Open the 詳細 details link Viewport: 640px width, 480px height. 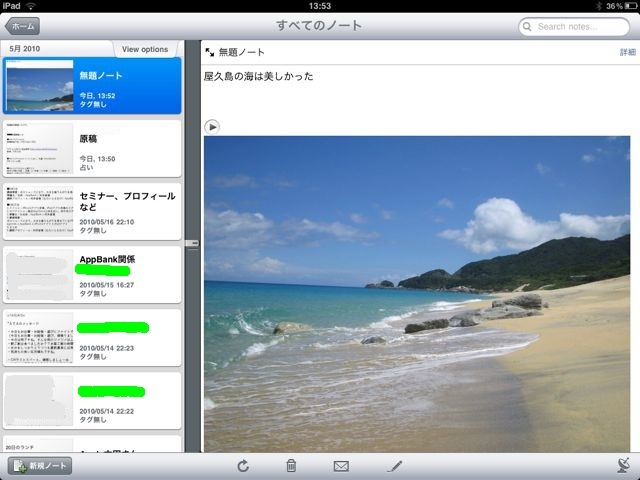coord(628,52)
